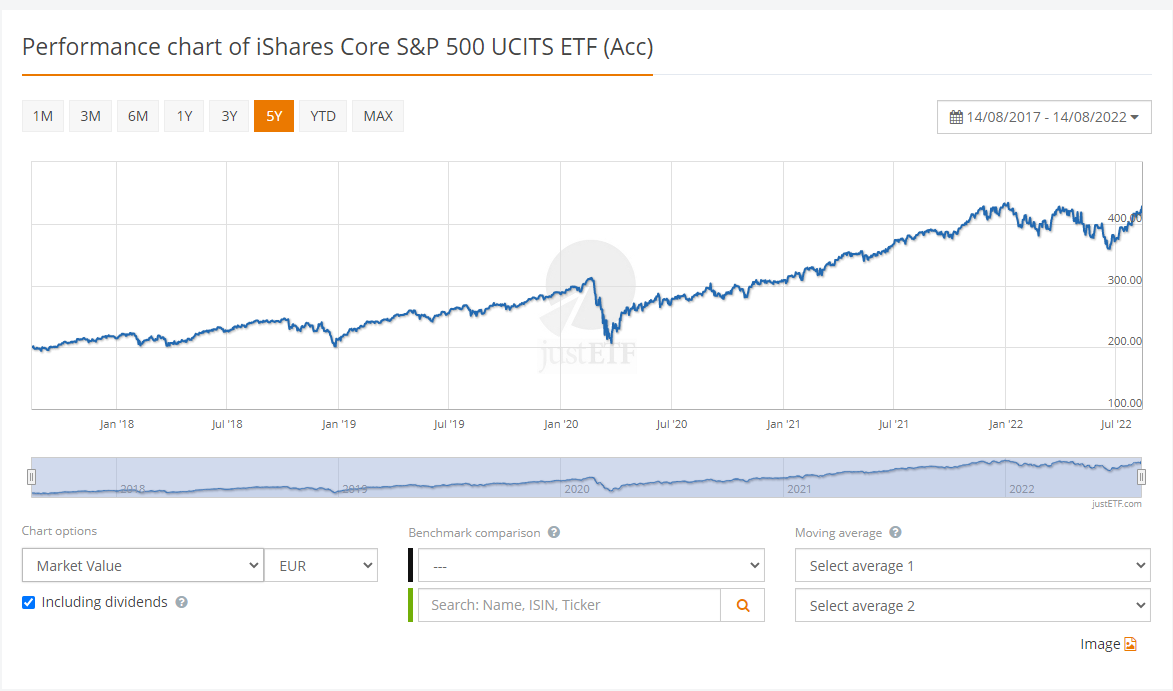Open the date range picker dropdown
This screenshot has height=691, width=1173.
click(x=1044, y=117)
